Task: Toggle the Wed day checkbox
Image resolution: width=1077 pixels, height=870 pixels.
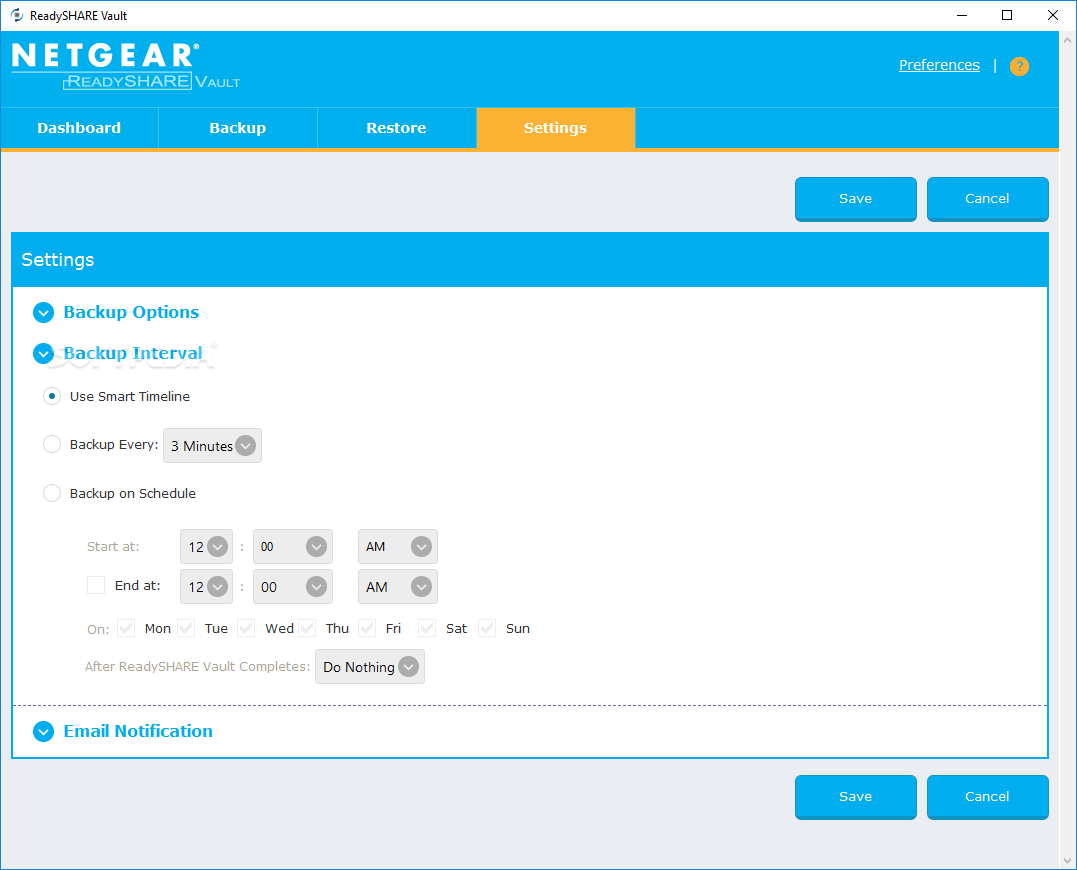Action: [x=247, y=628]
